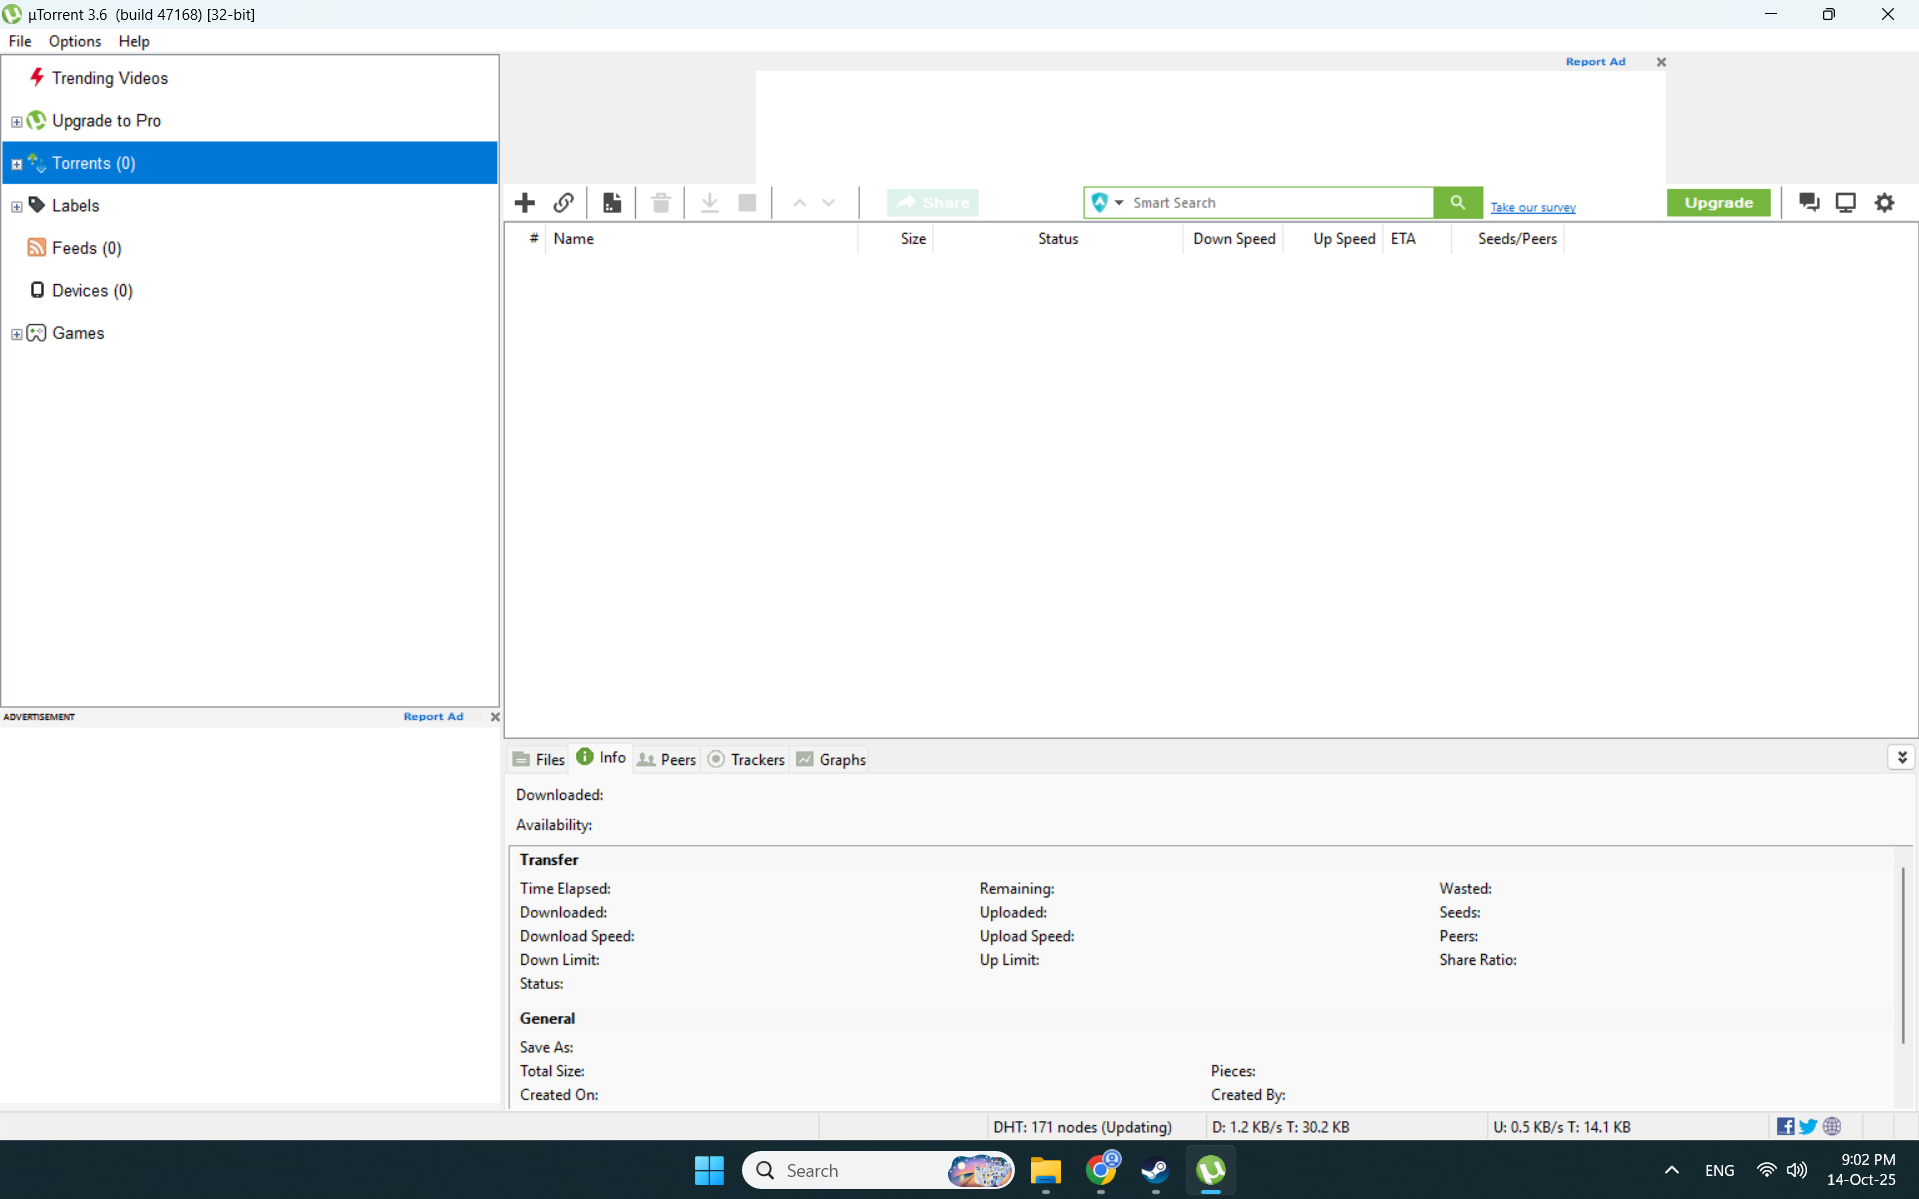The height and width of the screenshot is (1199, 1919).
Task: Click the Smart Search input field
Action: click(1280, 203)
